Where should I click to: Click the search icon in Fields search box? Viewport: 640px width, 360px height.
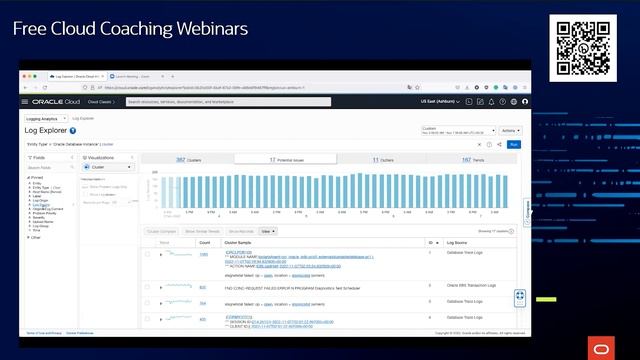point(72,167)
